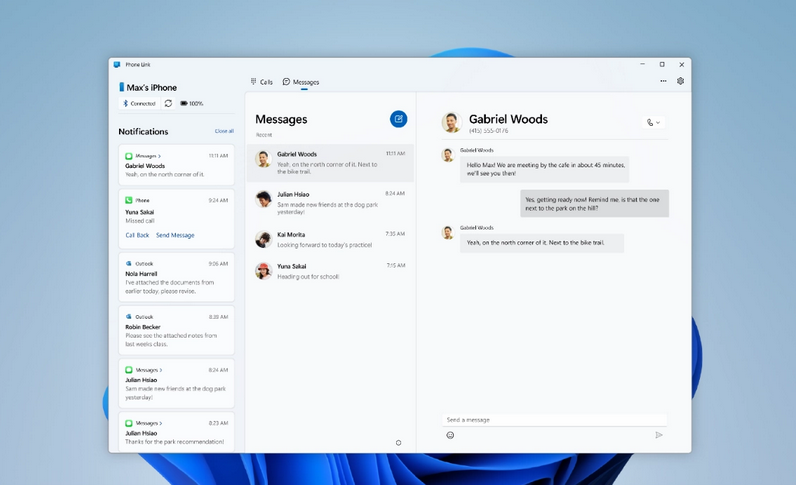Image resolution: width=796 pixels, height=485 pixels.
Task: Click the small Gabriel Woods avatar beside last message
Action: pos(447,233)
